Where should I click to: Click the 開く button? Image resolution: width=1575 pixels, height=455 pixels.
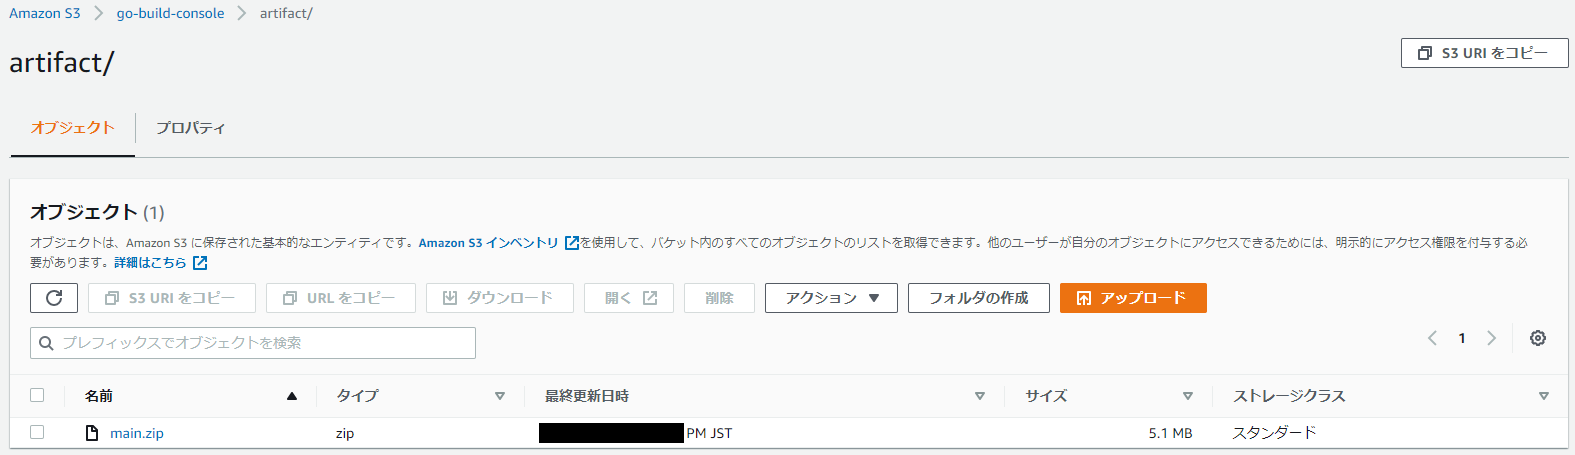(629, 298)
